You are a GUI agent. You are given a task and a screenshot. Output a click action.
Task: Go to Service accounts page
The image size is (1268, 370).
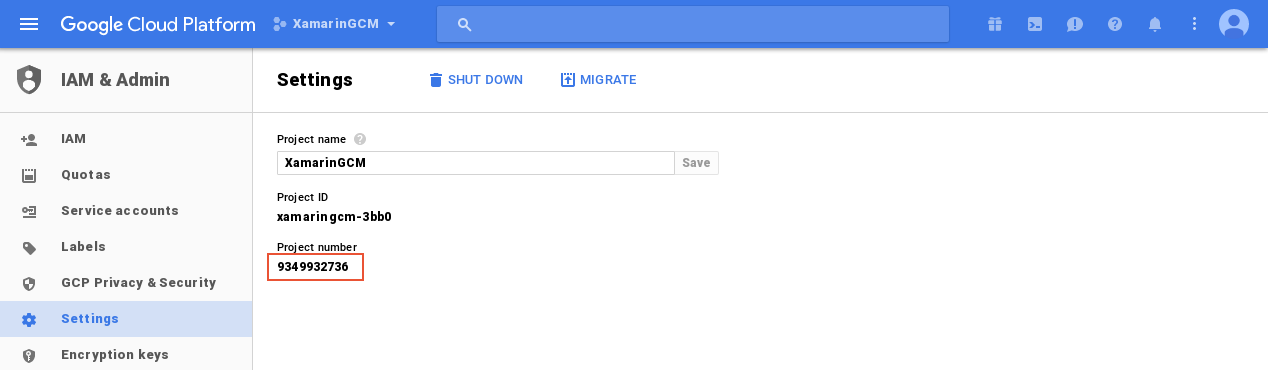point(126,211)
